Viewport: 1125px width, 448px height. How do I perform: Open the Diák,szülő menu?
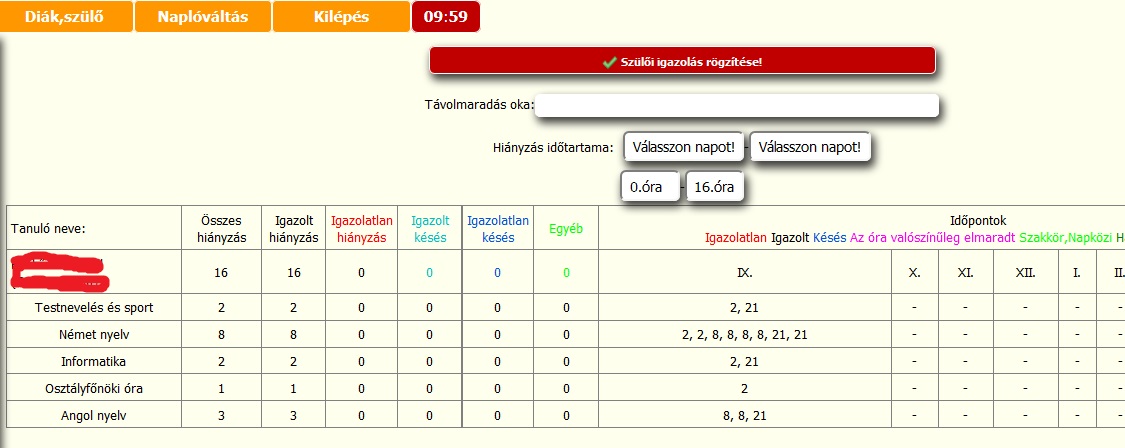click(66, 17)
